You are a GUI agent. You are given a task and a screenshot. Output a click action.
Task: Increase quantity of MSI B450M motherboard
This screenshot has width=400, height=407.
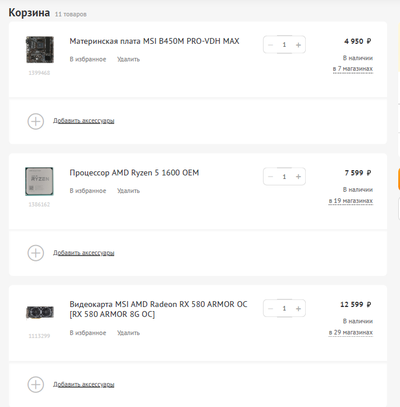coord(298,45)
